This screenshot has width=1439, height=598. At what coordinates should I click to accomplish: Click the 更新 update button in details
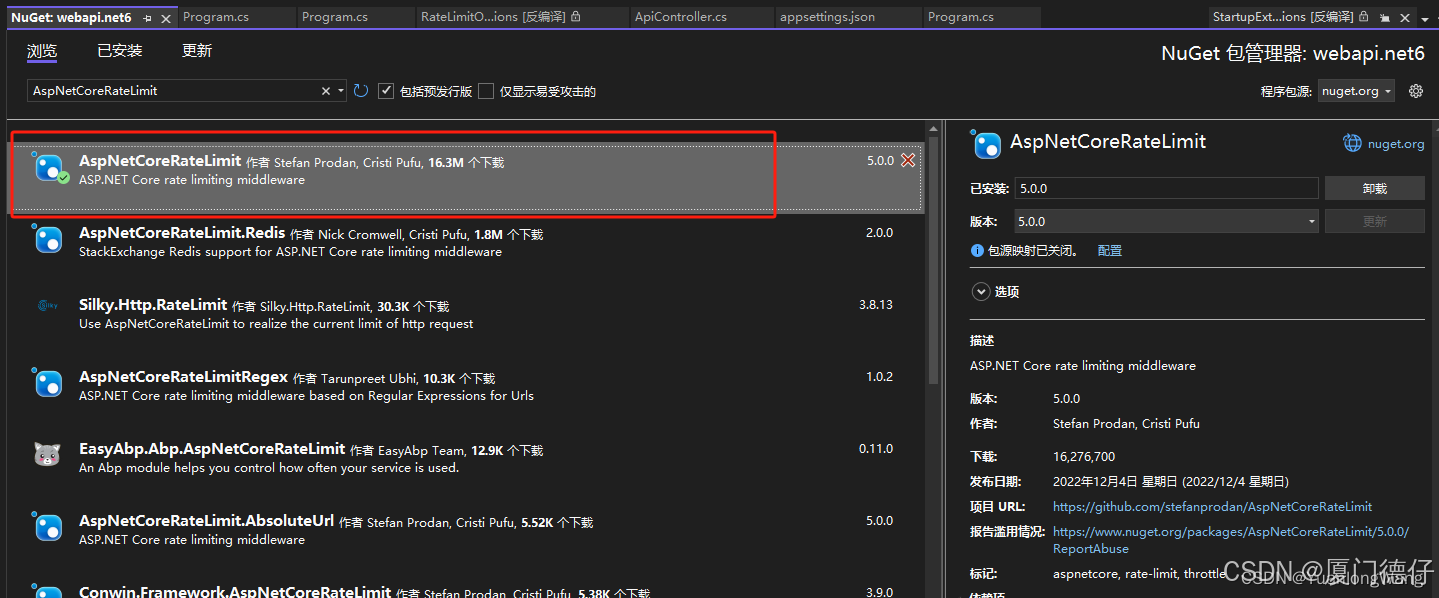pos(1374,221)
